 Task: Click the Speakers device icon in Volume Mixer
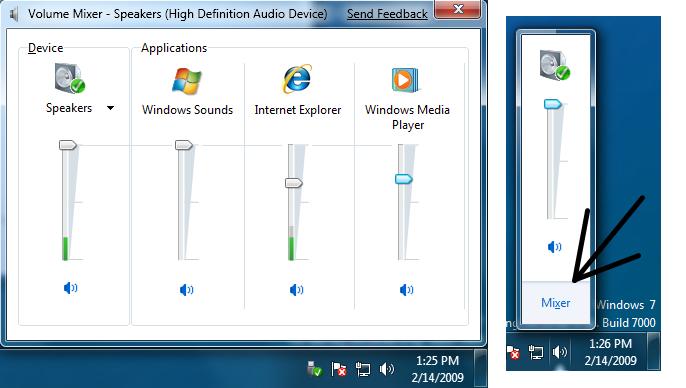tap(70, 78)
